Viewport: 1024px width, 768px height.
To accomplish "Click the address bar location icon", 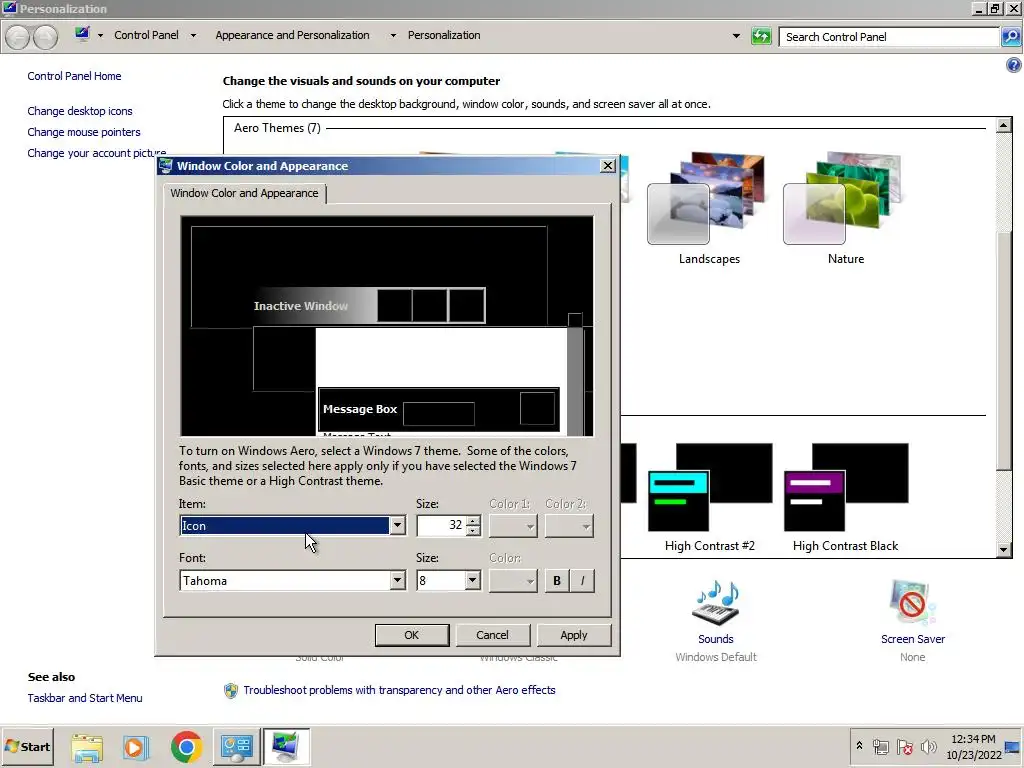I will coord(82,34).
